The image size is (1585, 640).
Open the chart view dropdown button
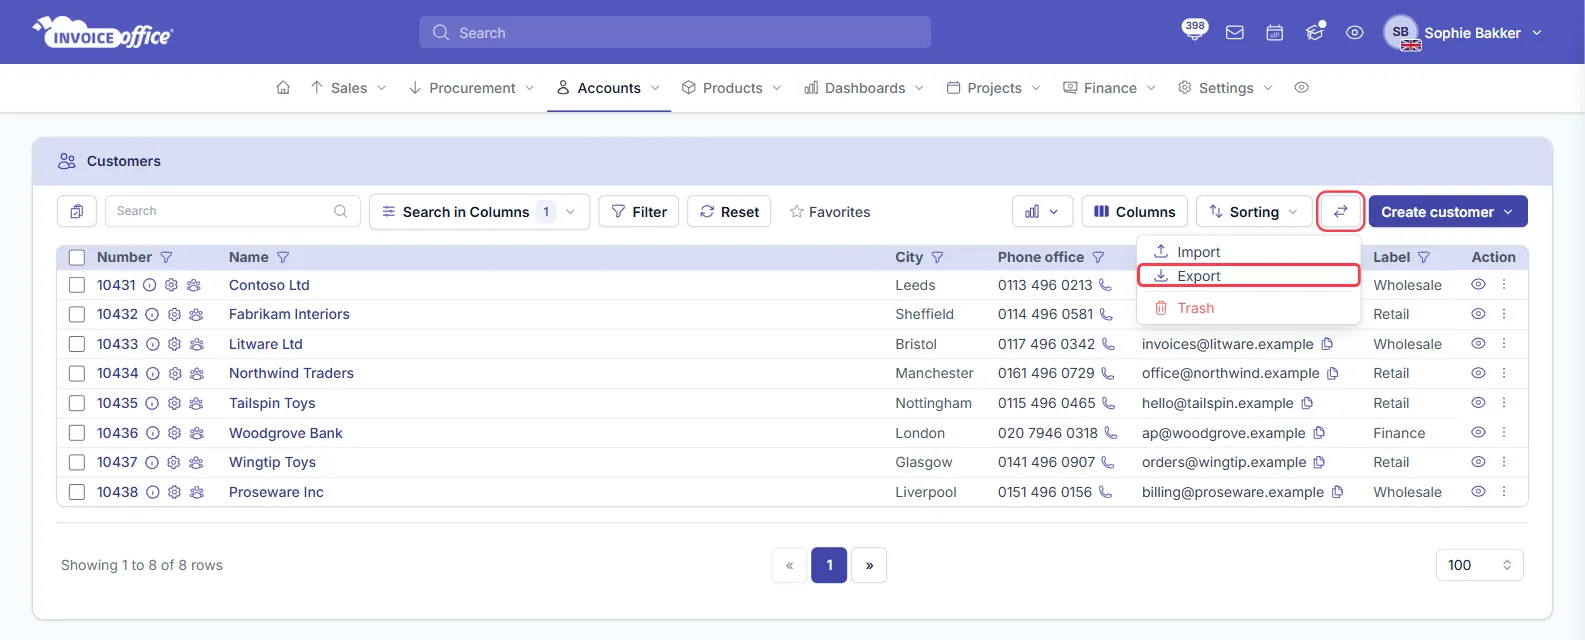(x=1042, y=211)
